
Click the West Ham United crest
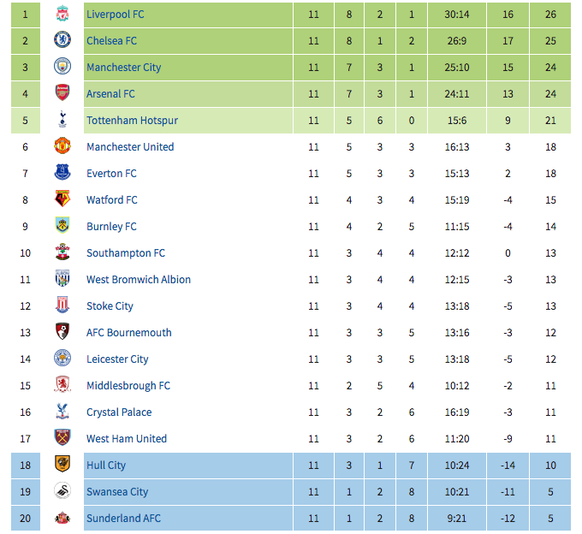point(62,438)
